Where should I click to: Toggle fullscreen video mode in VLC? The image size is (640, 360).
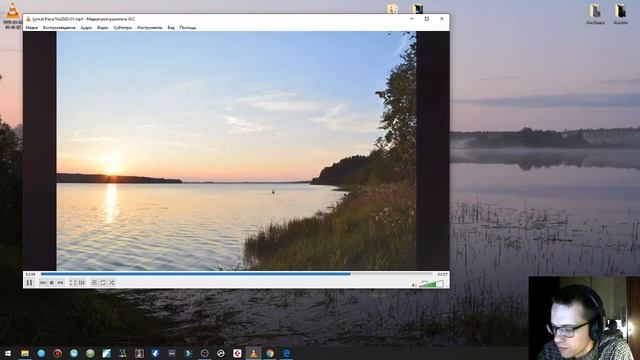coord(72,282)
